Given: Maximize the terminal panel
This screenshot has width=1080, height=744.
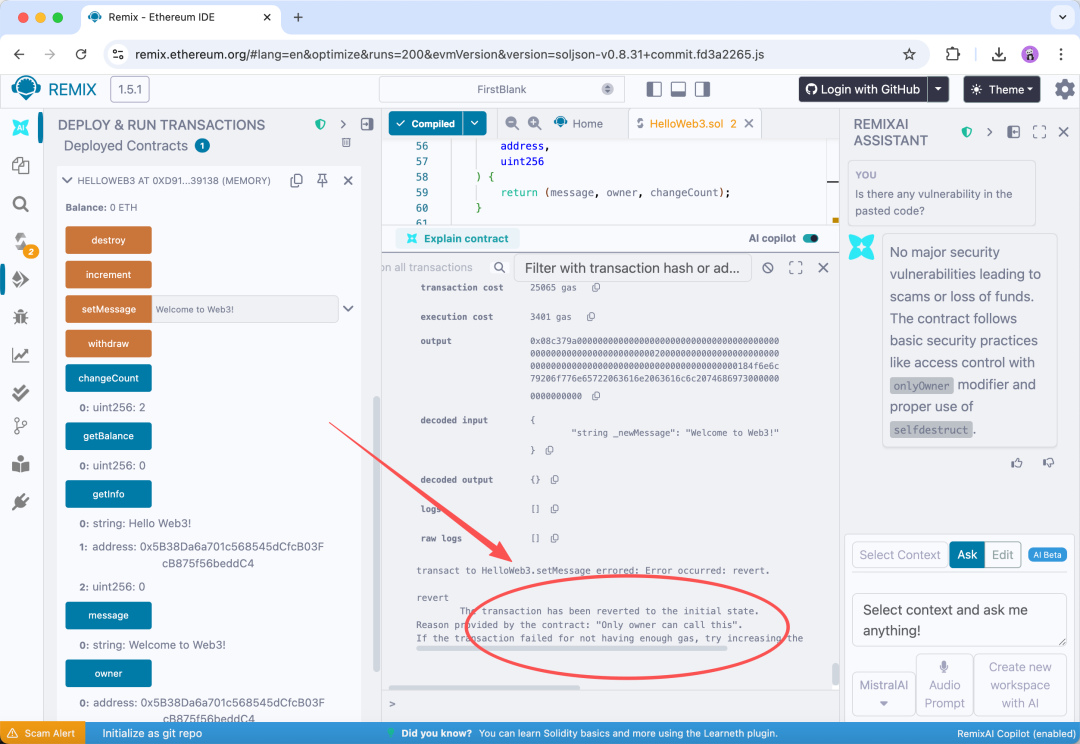Looking at the screenshot, I should point(796,268).
